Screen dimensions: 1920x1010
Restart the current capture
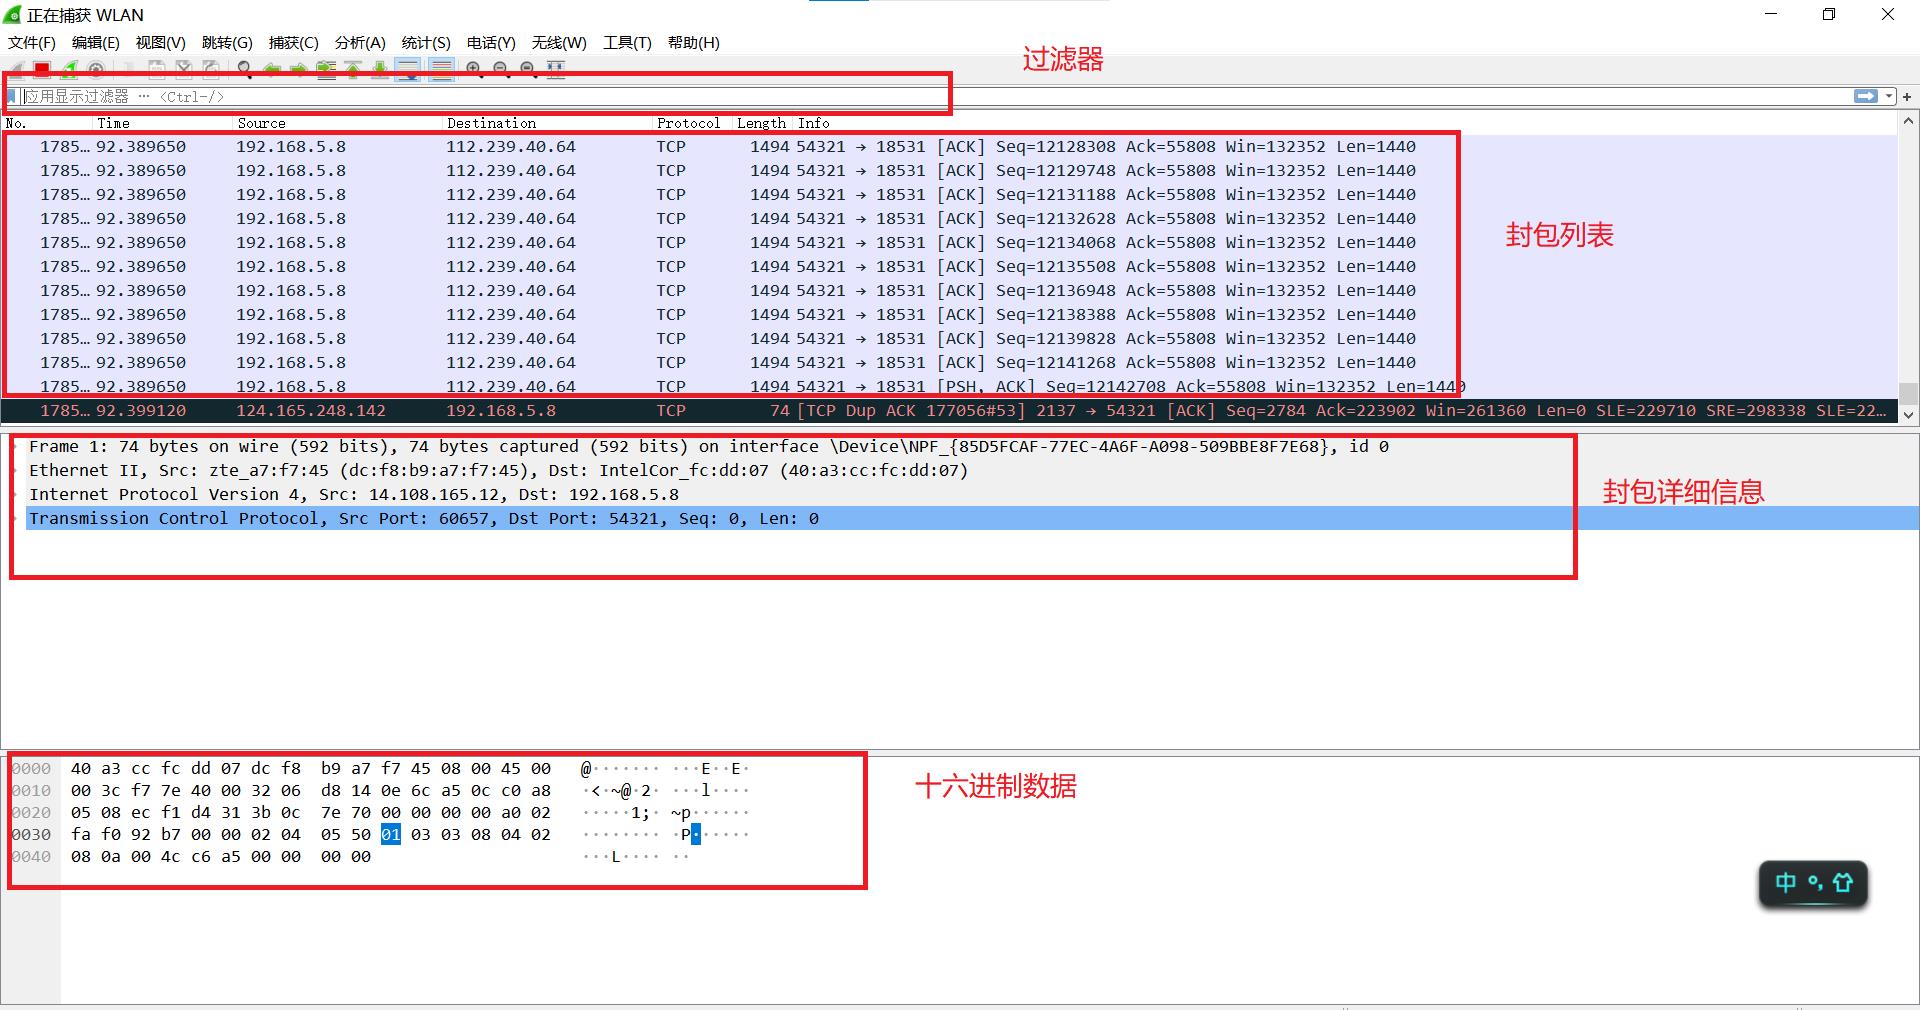click(69, 69)
